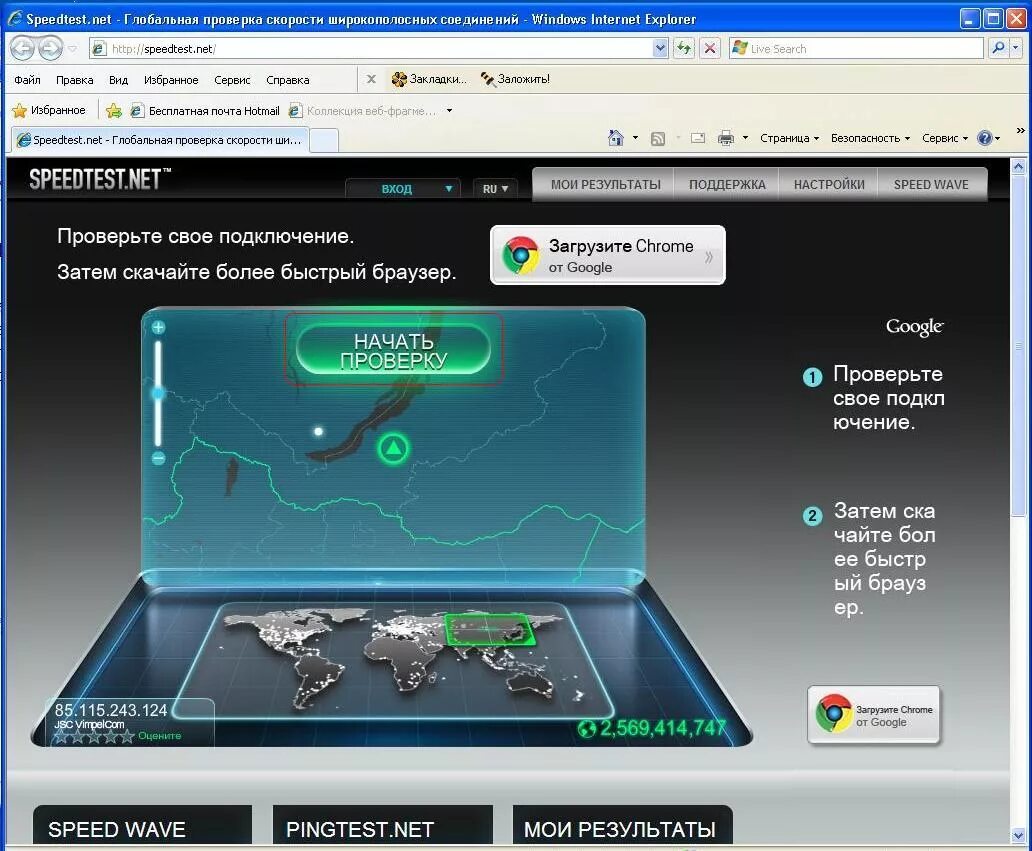The width and height of the screenshot is (1032, 851).
Task: Click the Закладки toolbar button
Action: (428, 79)
